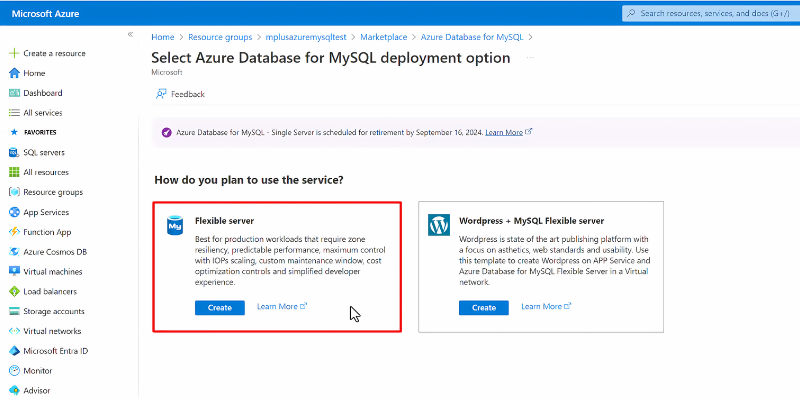The height and width of the screenshot is (400, 800).
Task: Click the 'Microsoft' publisher text under title
Action: 167,72
